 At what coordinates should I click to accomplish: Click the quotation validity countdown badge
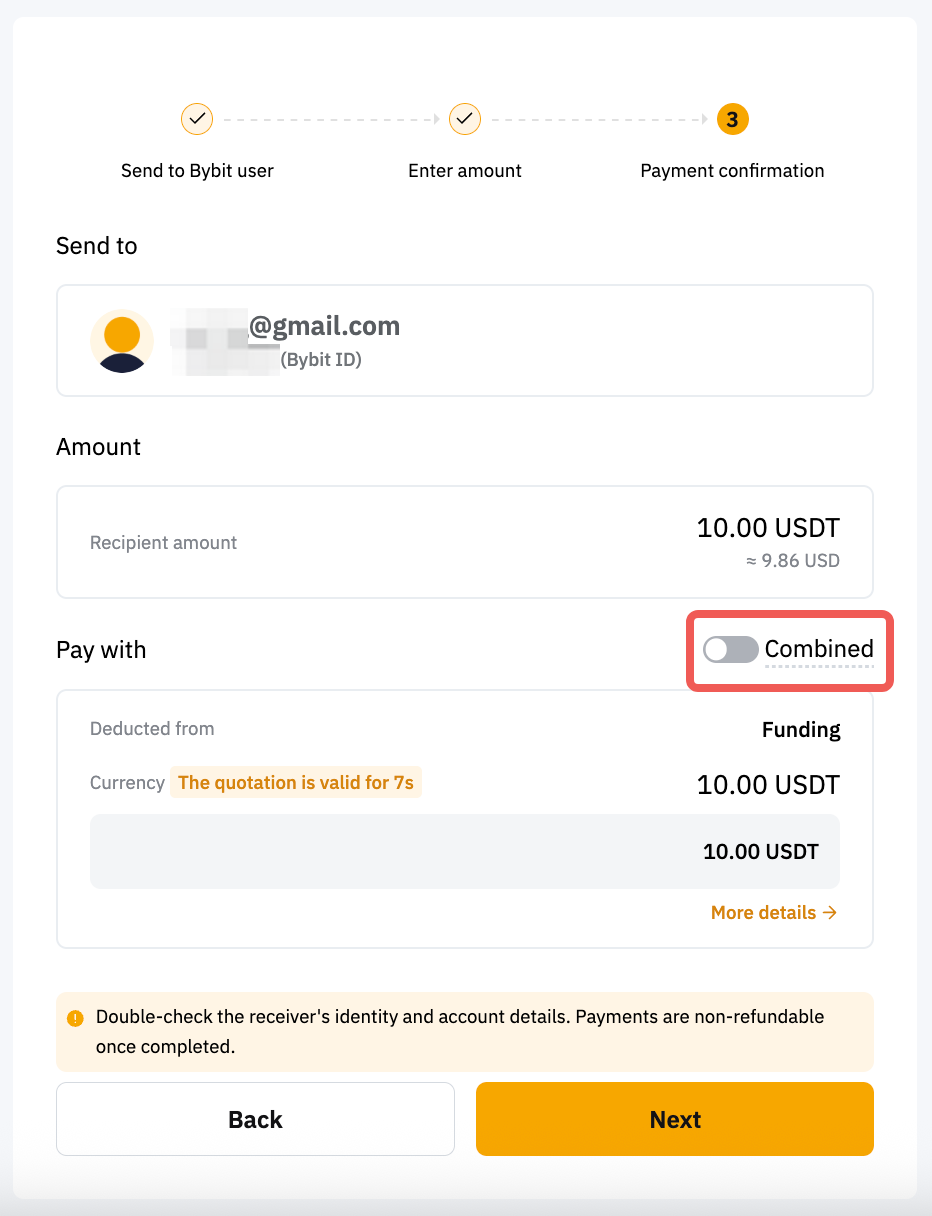tap(295, 783)
